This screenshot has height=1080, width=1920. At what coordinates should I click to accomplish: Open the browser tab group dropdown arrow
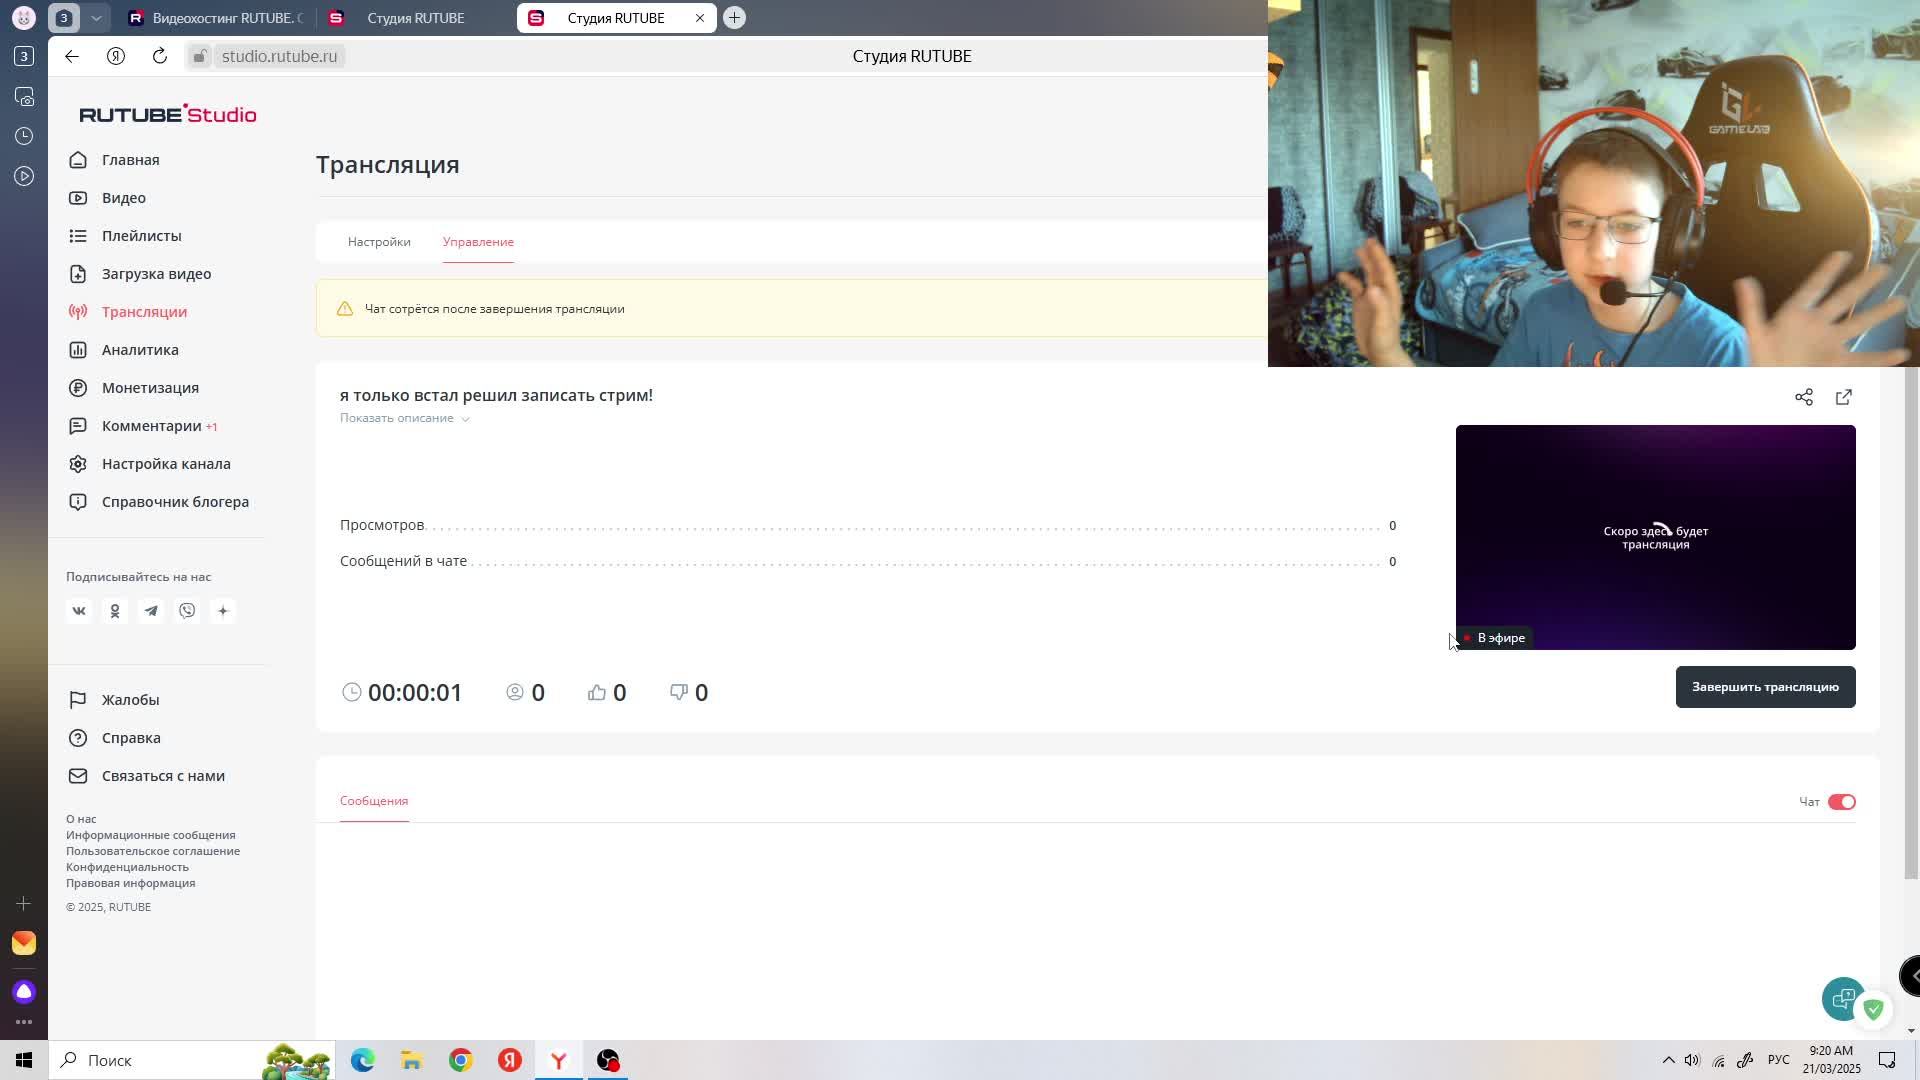[x=96, y=18]
